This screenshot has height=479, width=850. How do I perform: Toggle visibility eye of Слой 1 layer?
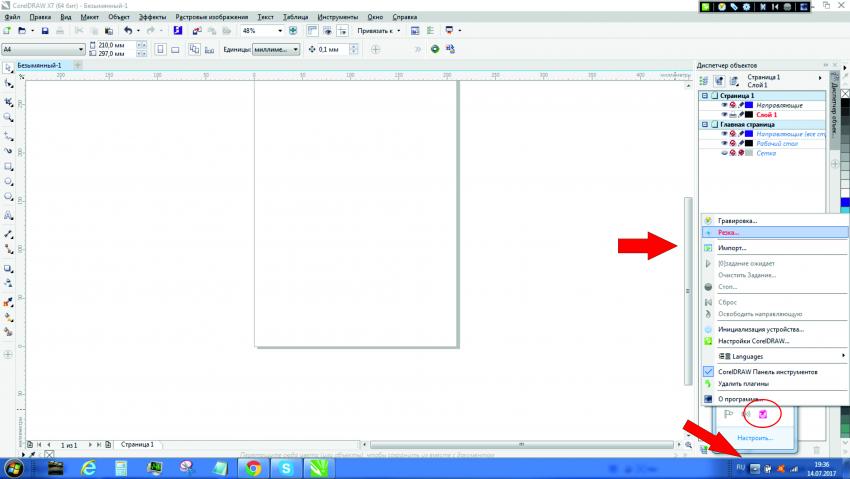point(724,115)
